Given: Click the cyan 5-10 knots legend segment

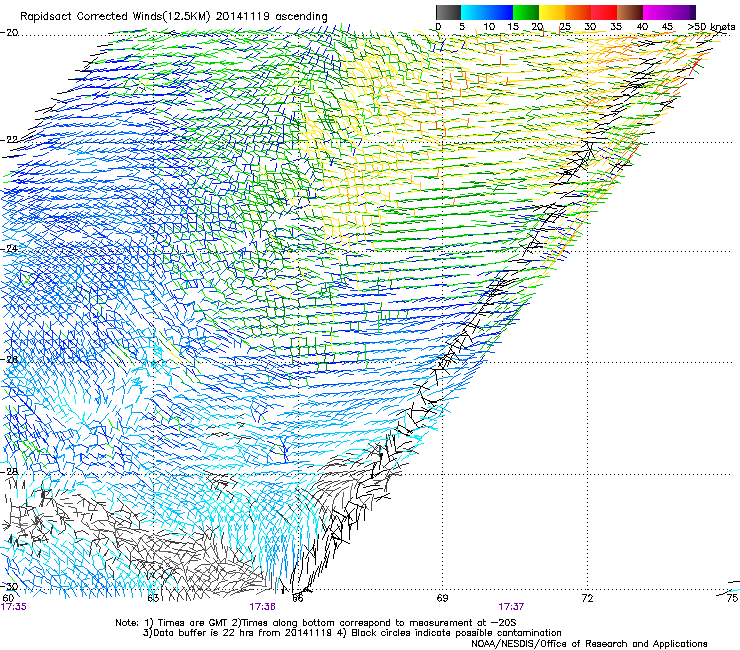Looking at the screenshot, I should click(x=473, y=12).
